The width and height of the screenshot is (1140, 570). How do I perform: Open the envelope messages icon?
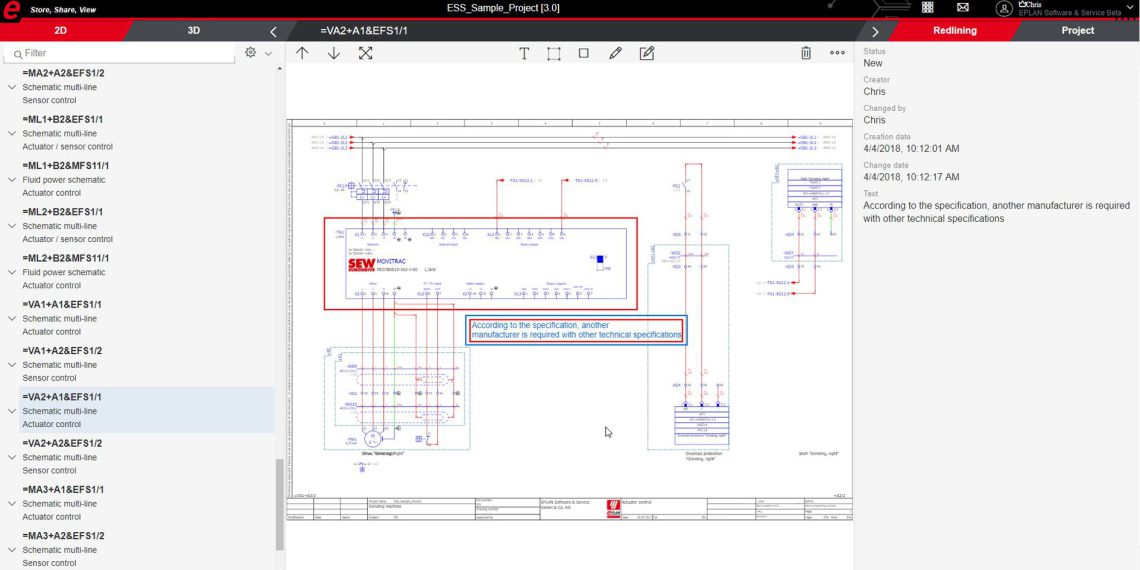pos(962,8)
